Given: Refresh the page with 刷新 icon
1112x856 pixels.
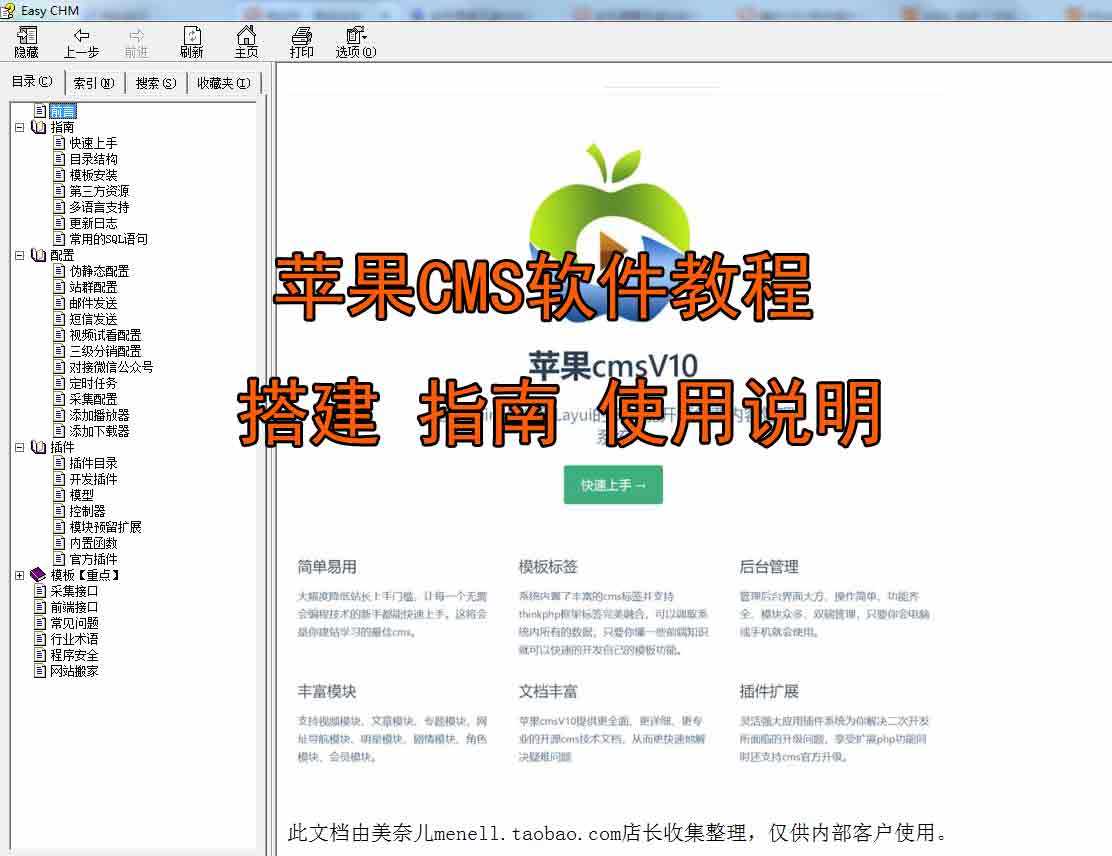Looking at the screenshot, I should [x=191, y=42].
